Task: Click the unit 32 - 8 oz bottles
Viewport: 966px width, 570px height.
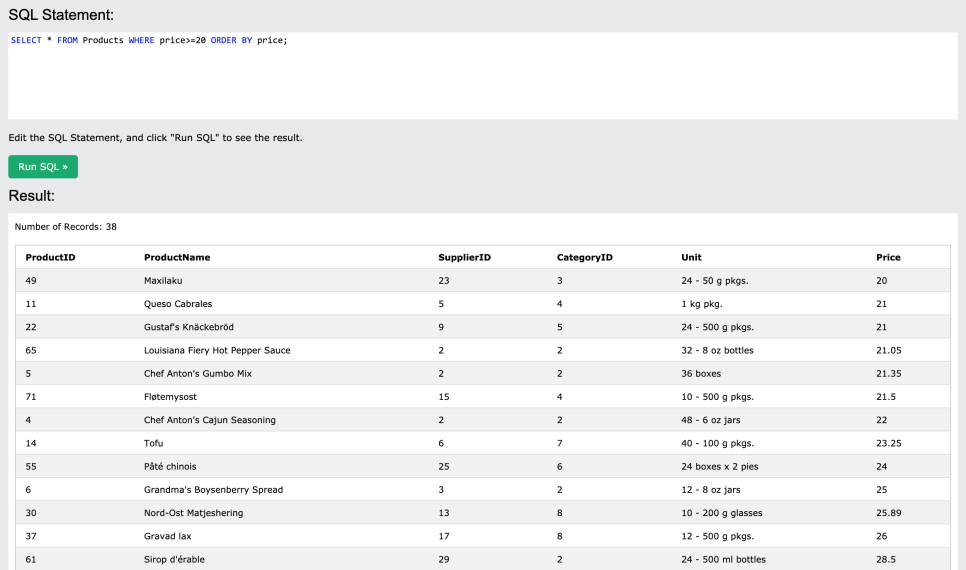Action: tap(717, 350)
